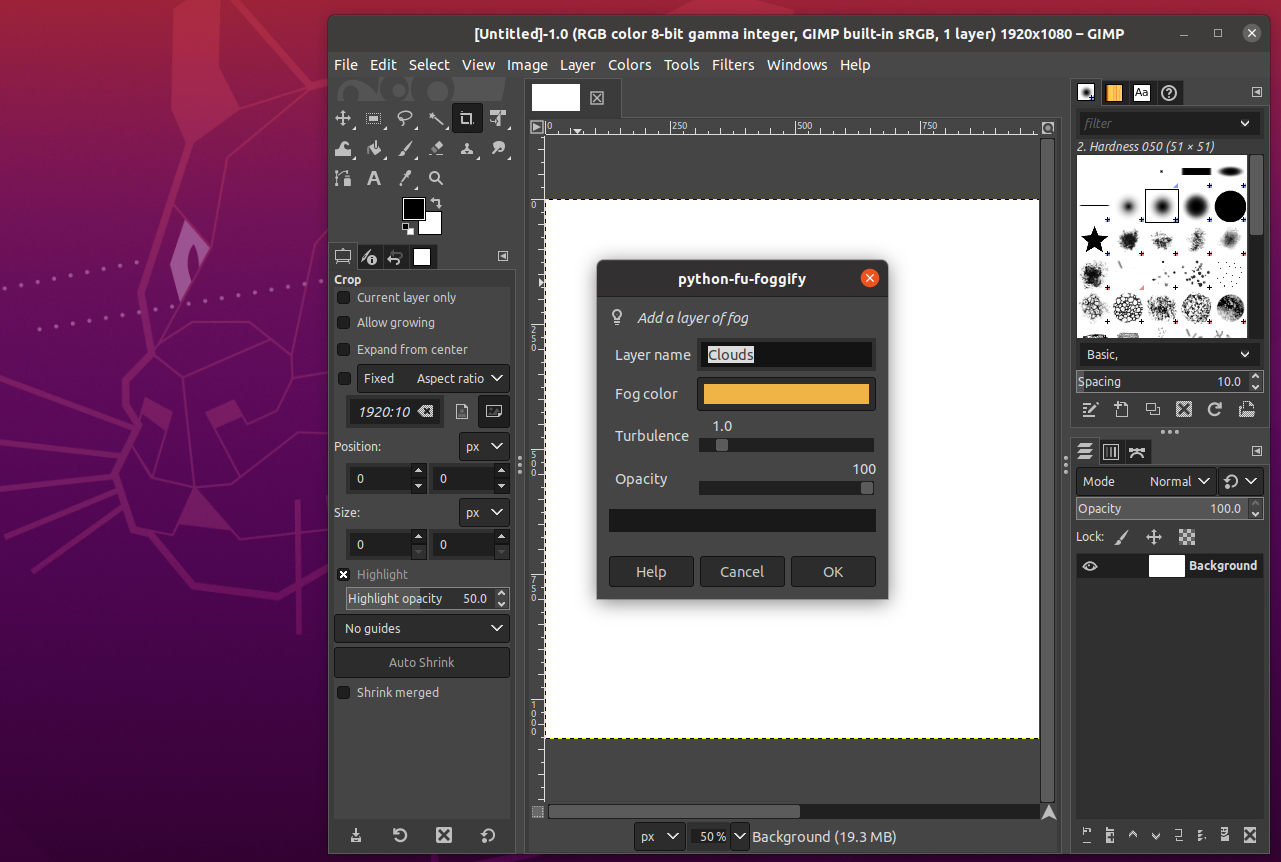Click the lock alpha channel checkerboard icon
This screenshot has width=1281, height=862.
[x=1186, y=537]
